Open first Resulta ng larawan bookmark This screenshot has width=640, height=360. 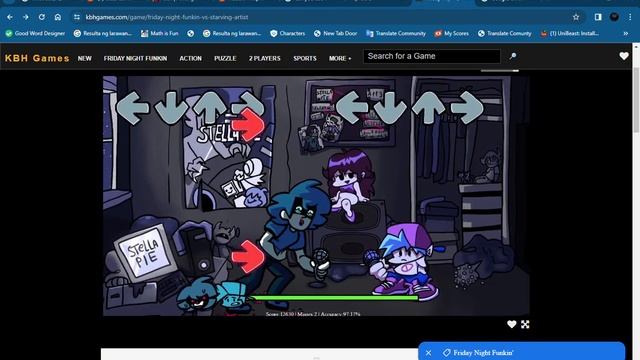point(103,33)
